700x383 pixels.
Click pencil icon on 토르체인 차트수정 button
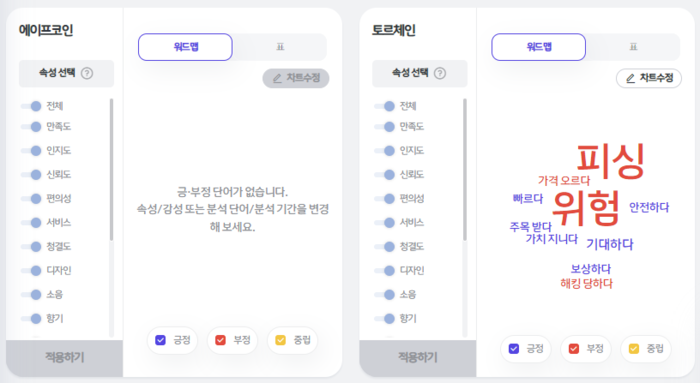(630, 79)
